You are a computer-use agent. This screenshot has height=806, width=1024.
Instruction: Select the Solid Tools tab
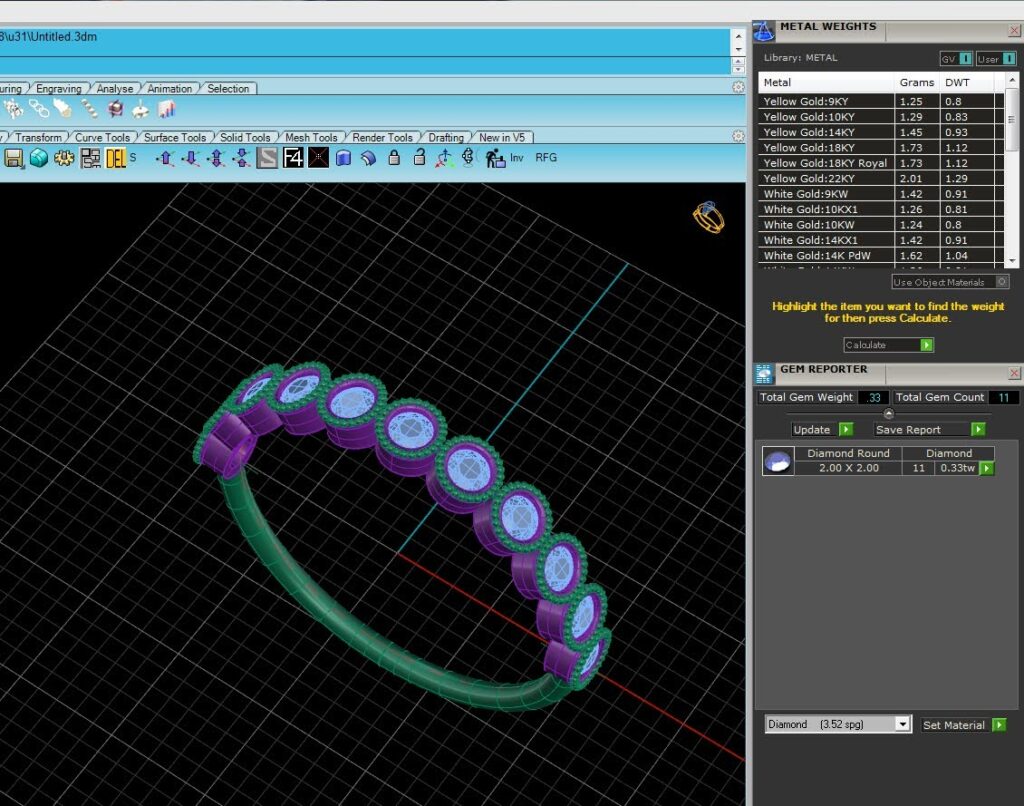click(245, 138)
